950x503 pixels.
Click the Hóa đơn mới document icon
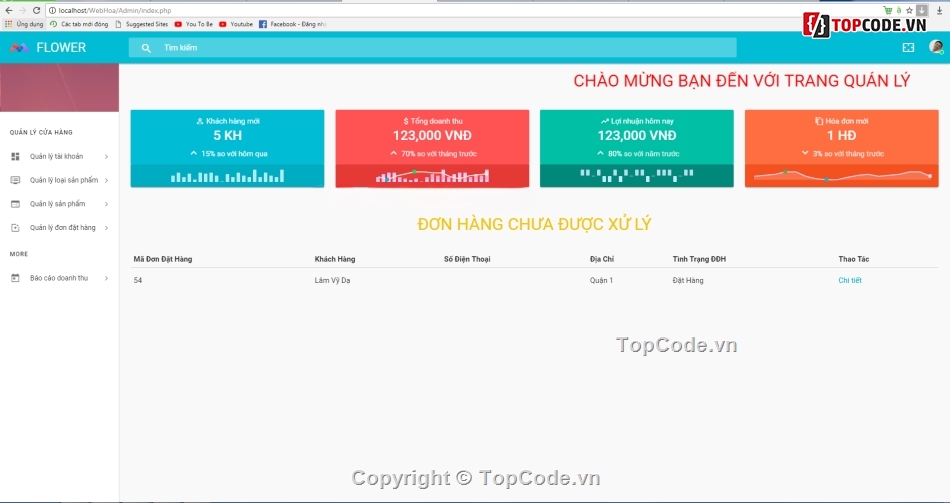click(x=819, y=121)
